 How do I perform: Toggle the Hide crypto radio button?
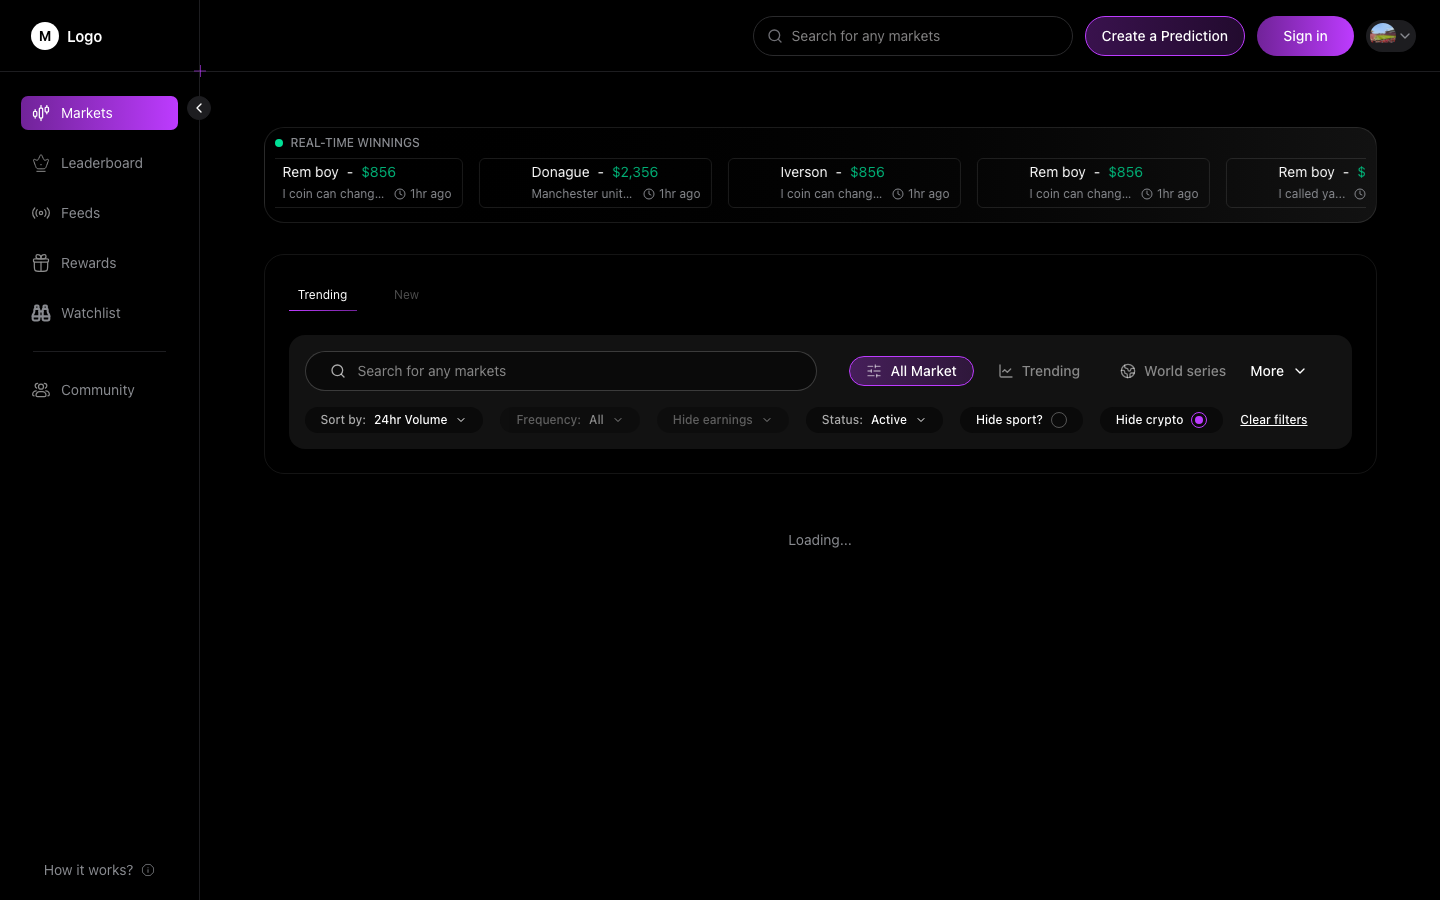pyautogui.click(x=1199, y=420)
